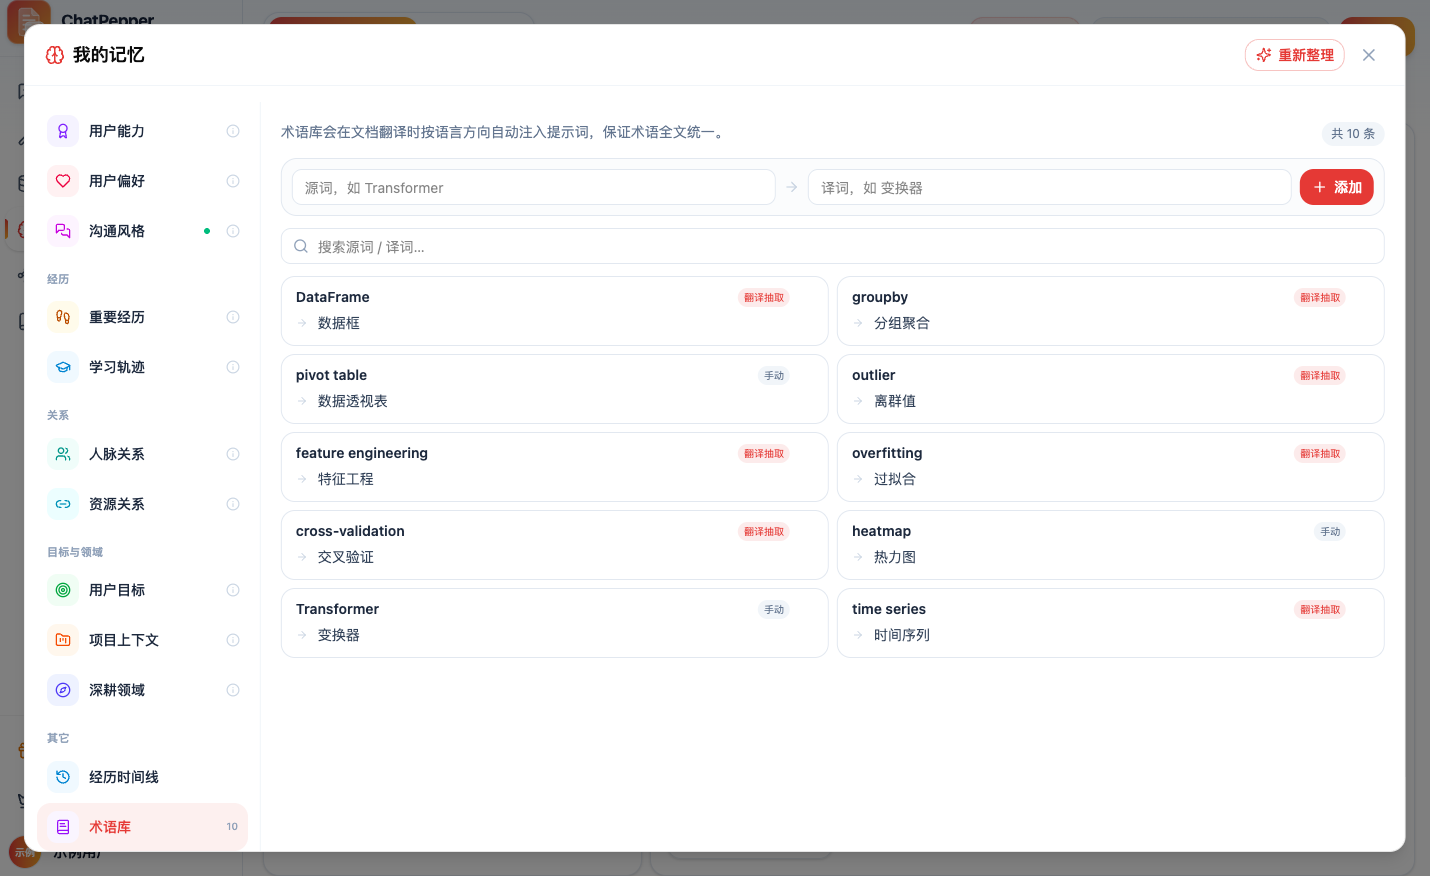The width and height of the screenshot is (1430, 876).
Task: Show info for 重要经历
Action: (x=233, y=317)
